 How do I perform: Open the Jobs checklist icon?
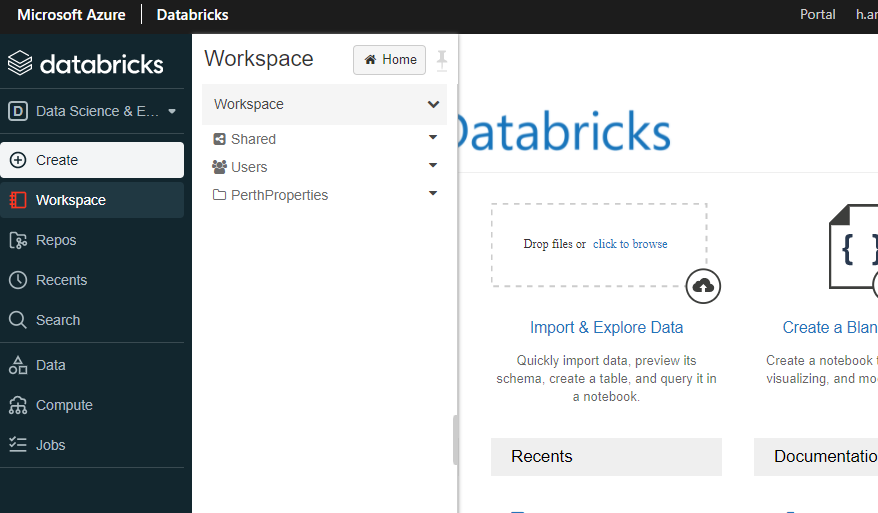click(18, 445)
